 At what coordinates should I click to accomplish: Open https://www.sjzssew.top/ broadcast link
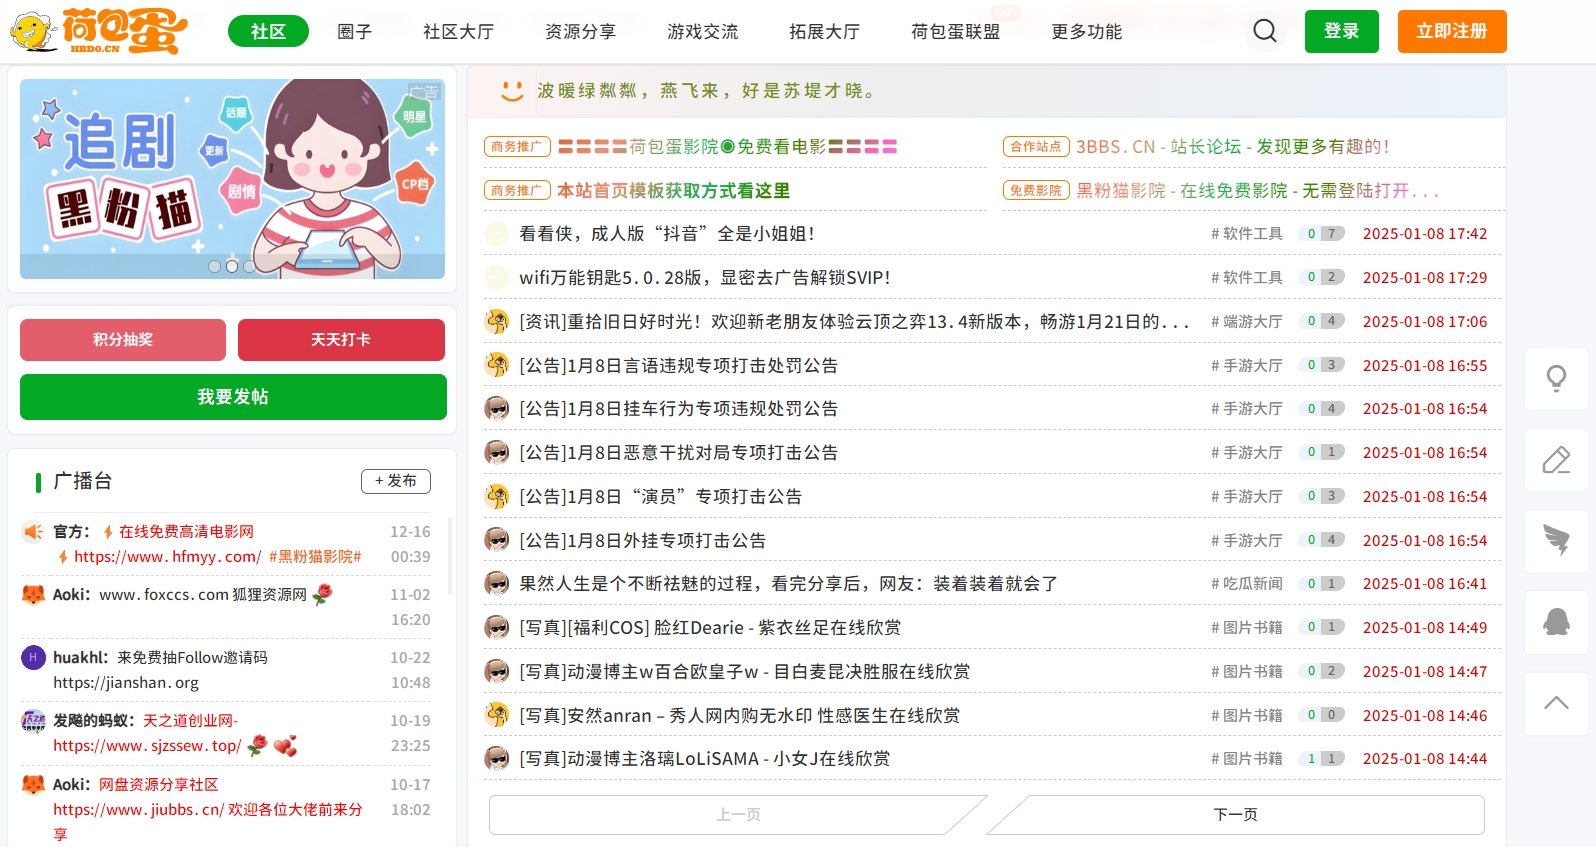pyautogui.click(x=147, y=746)
